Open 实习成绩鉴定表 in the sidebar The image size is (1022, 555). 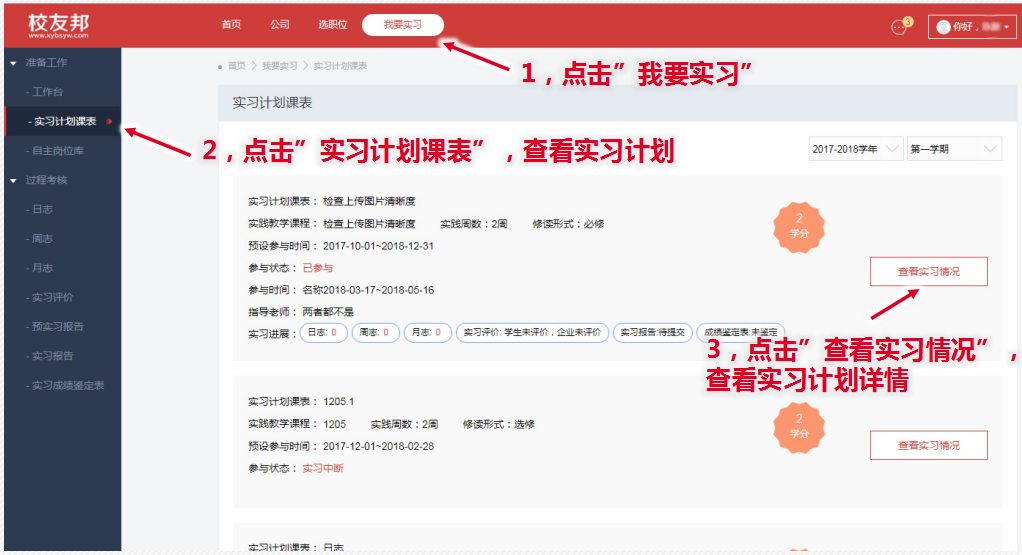point(68,385)
